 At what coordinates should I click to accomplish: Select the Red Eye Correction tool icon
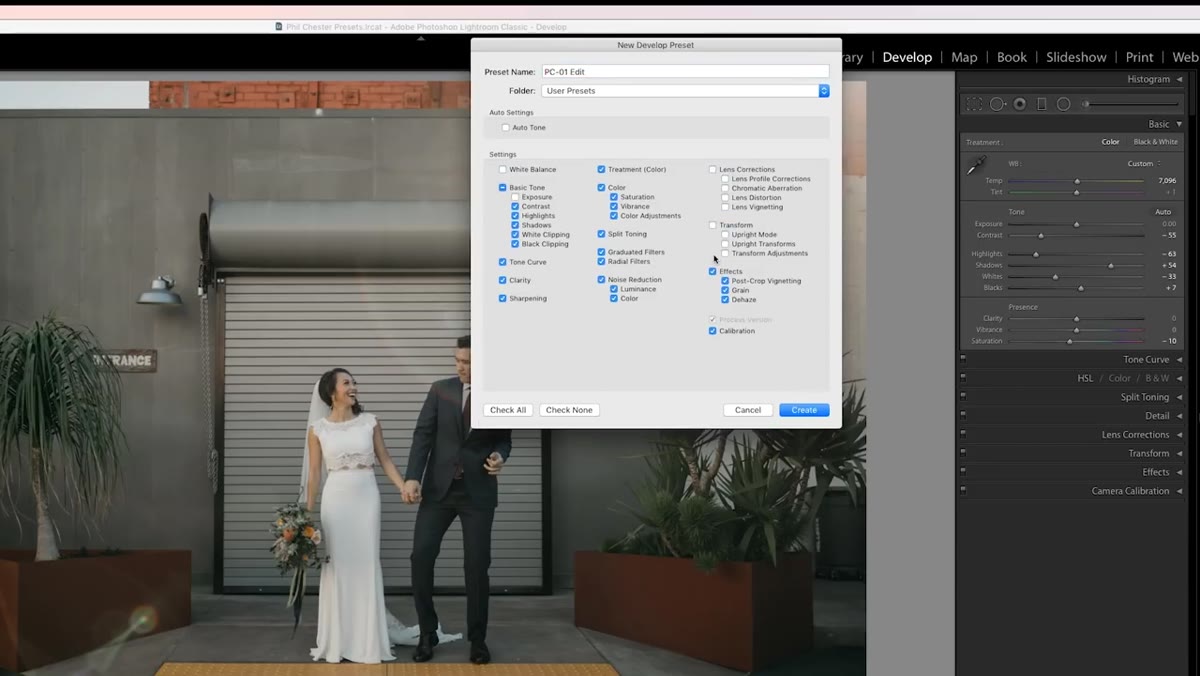1020,104
